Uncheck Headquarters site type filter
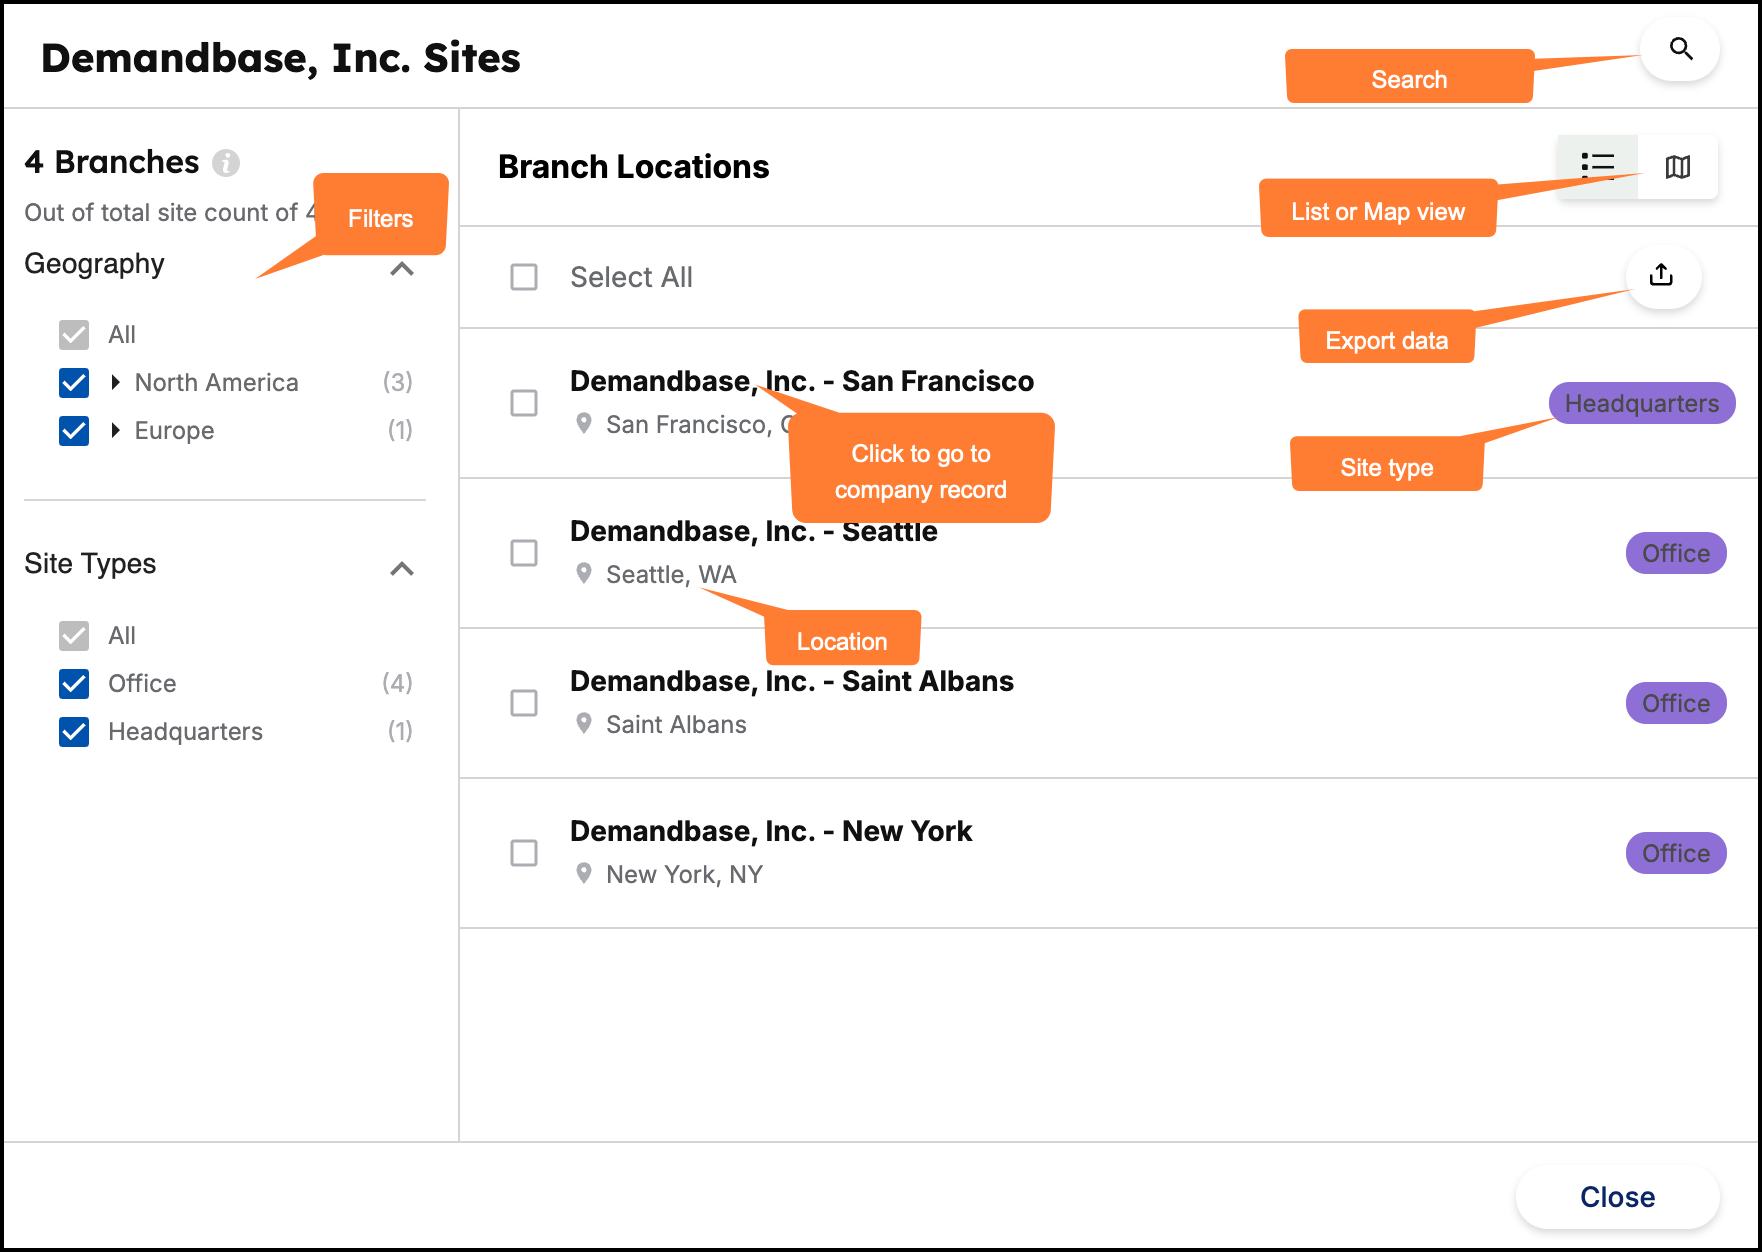This screenshot has height=1252, width=1762. point(74,731)
